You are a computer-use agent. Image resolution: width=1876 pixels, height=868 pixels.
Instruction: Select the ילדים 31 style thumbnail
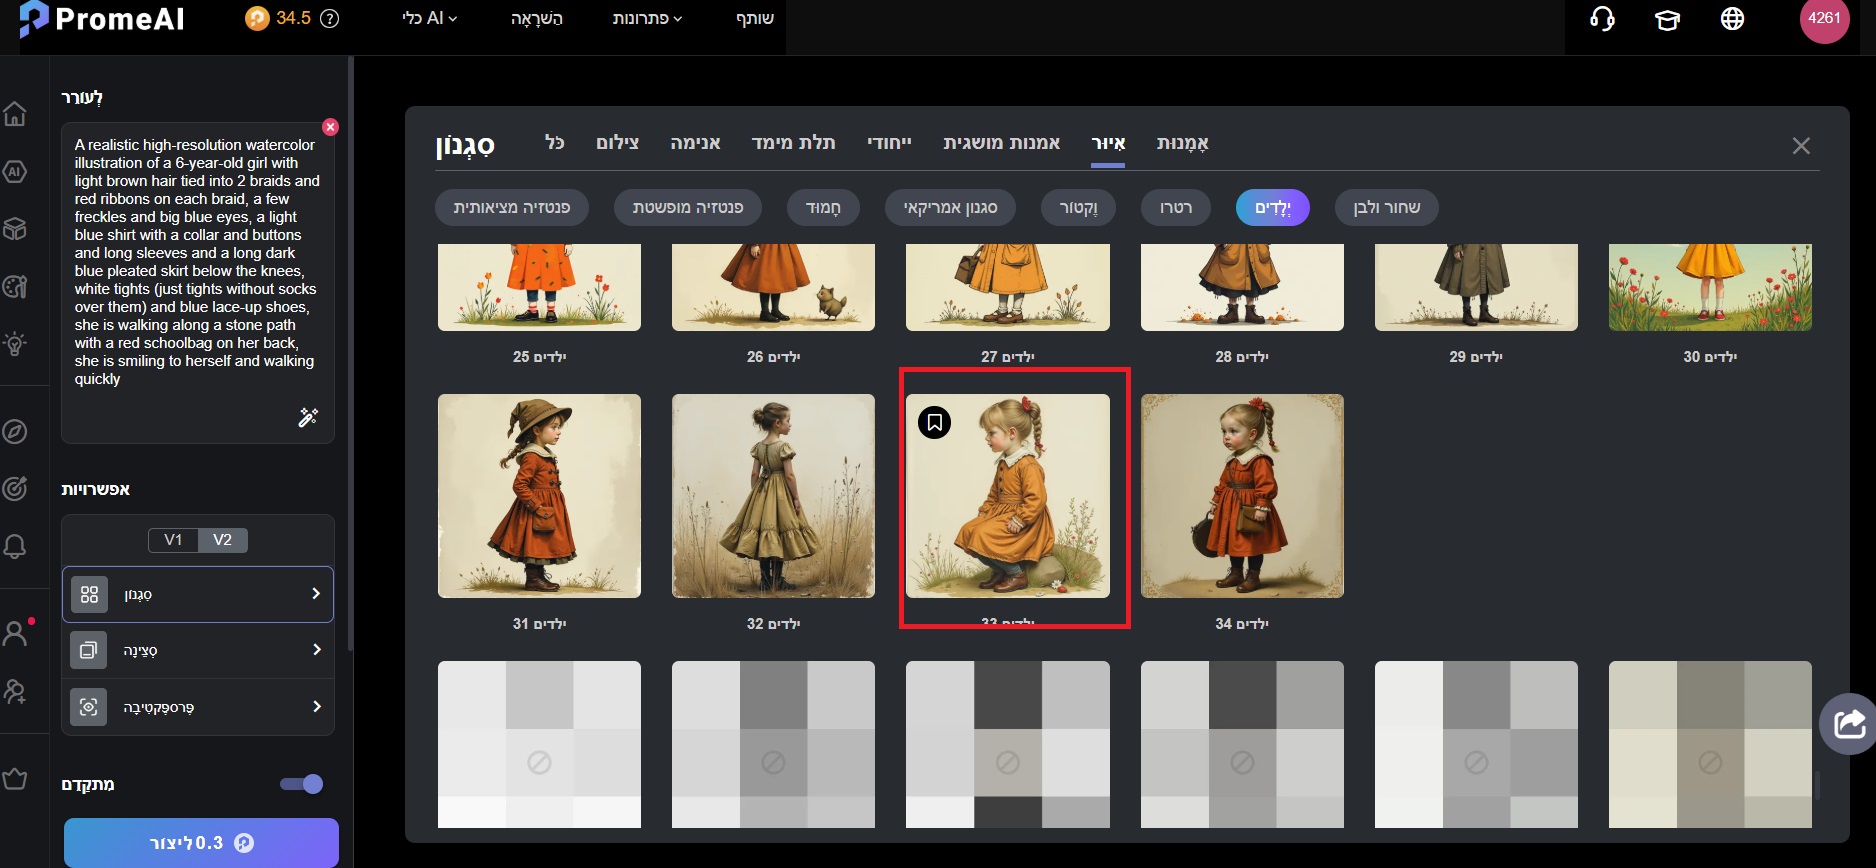(x=539, y=496)
